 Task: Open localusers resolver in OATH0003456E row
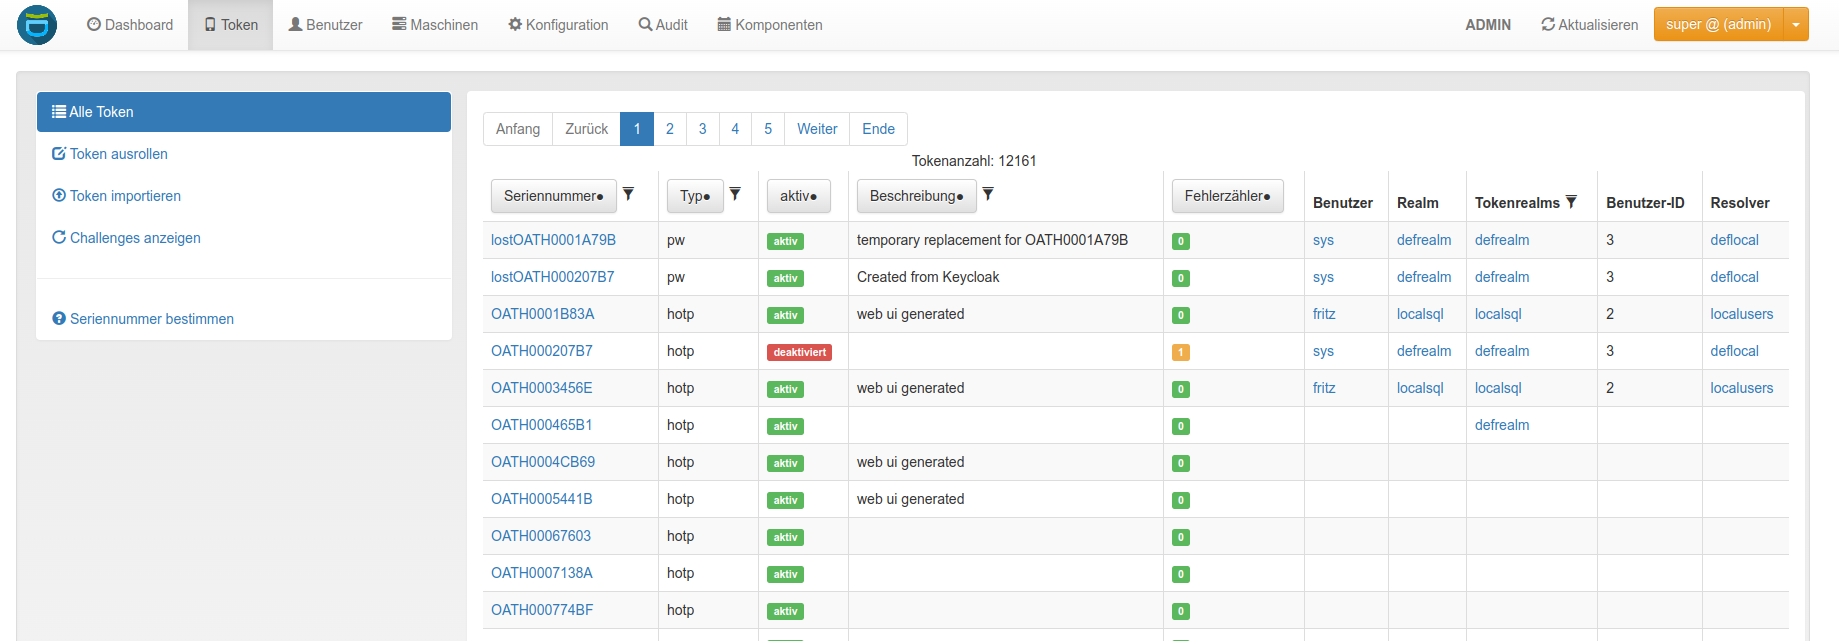pos(1742,388)
